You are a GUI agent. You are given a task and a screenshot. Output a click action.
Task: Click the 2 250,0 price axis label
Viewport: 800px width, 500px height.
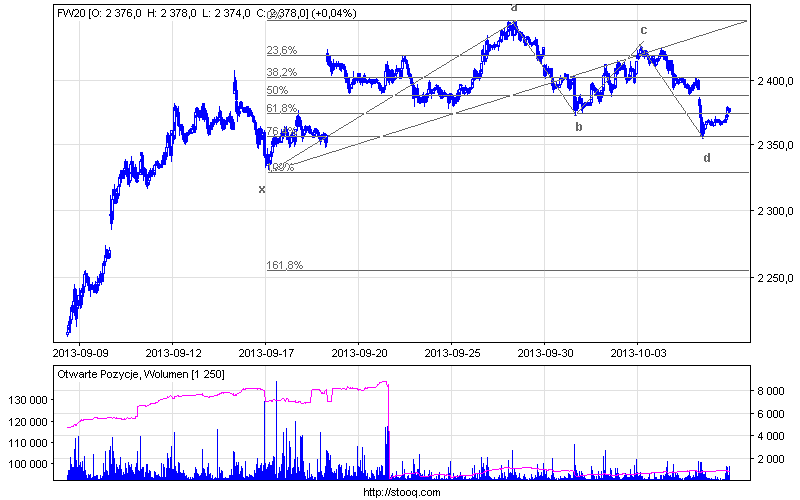point(775,278)
